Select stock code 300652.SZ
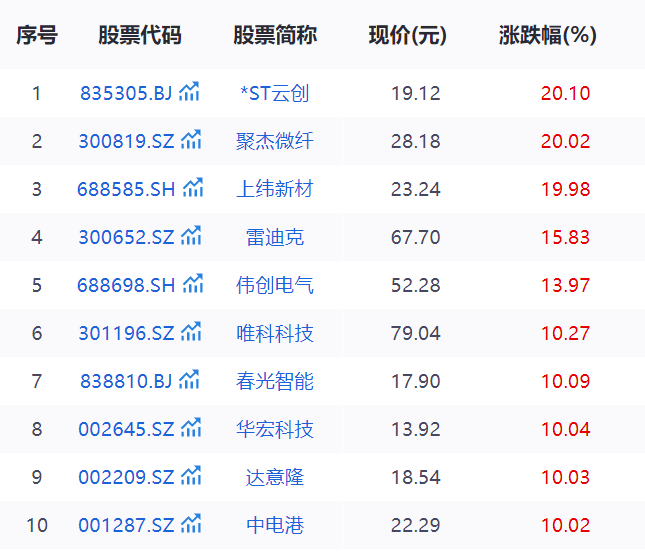 [x=126, y=238]
